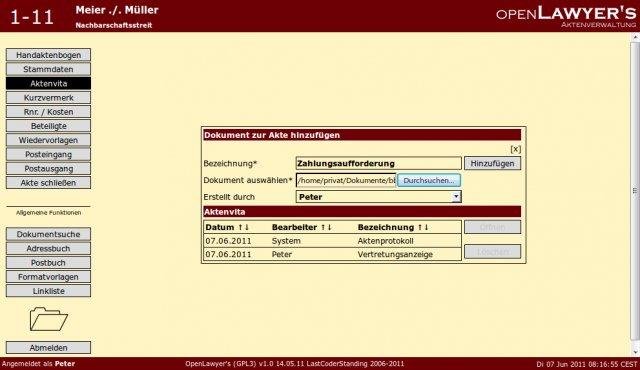Click case number 1-11 in header

tap(32, 17)
